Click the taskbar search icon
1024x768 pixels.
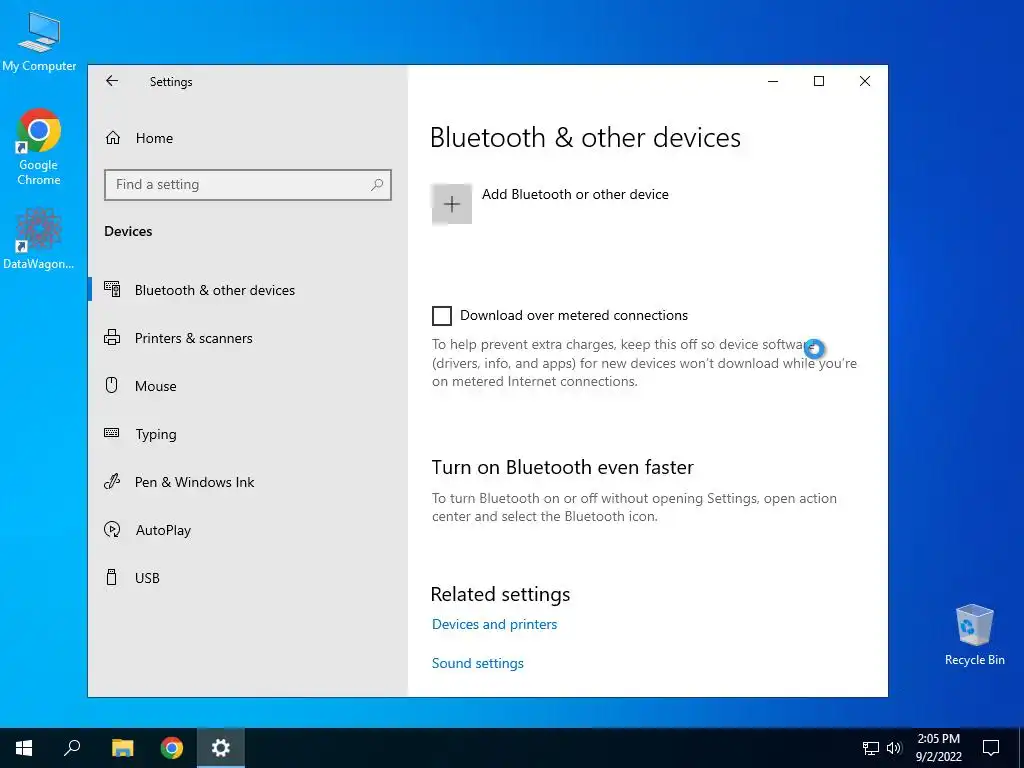(72, 748)
